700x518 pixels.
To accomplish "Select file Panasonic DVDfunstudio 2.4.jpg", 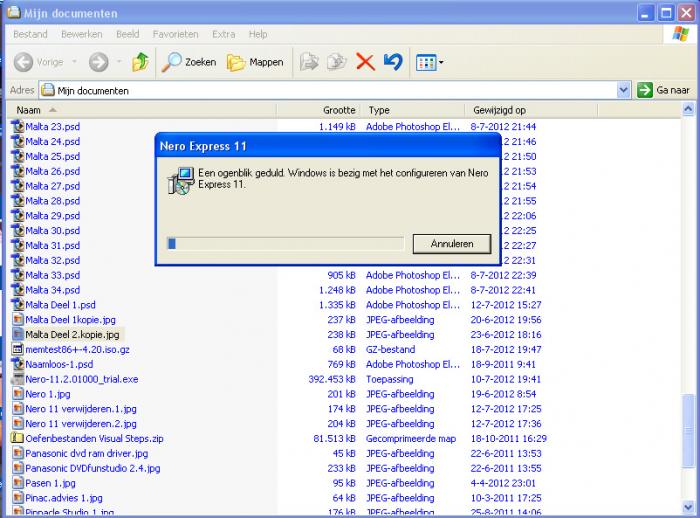I will coord(92,468).
